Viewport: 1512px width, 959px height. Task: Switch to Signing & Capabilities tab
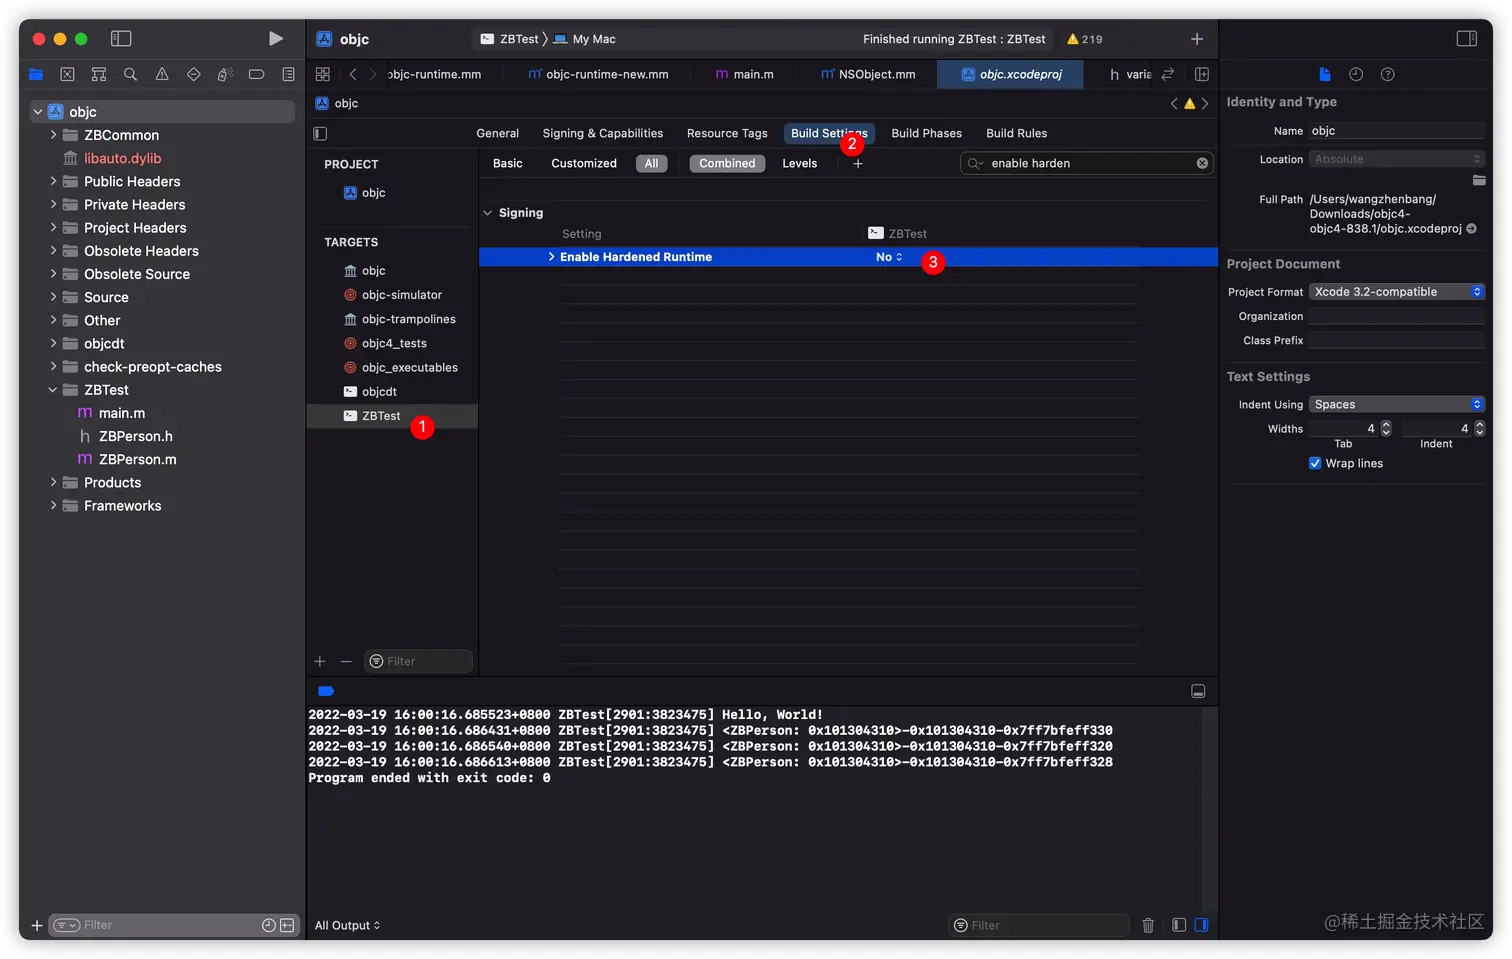click(602, 133)
